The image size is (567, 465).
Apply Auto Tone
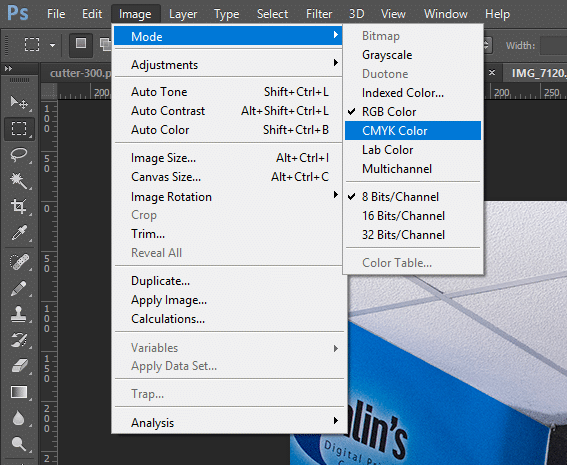[x=228, y=92]
